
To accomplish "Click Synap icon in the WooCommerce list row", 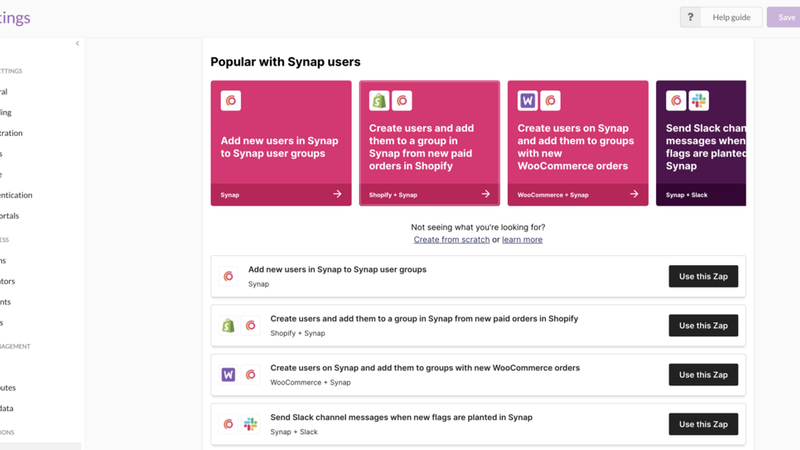I will pos(251,374).
